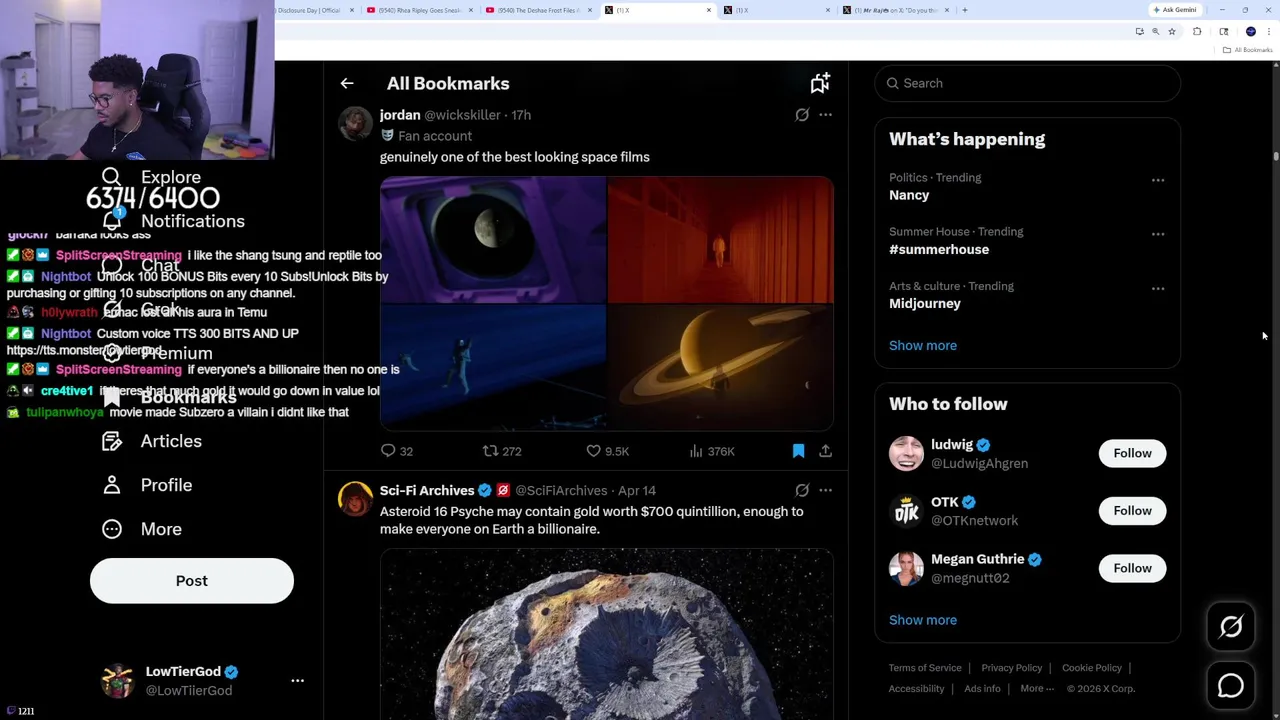
Task: Open the #summerhouse trending topic
Action: coord(939,249)
